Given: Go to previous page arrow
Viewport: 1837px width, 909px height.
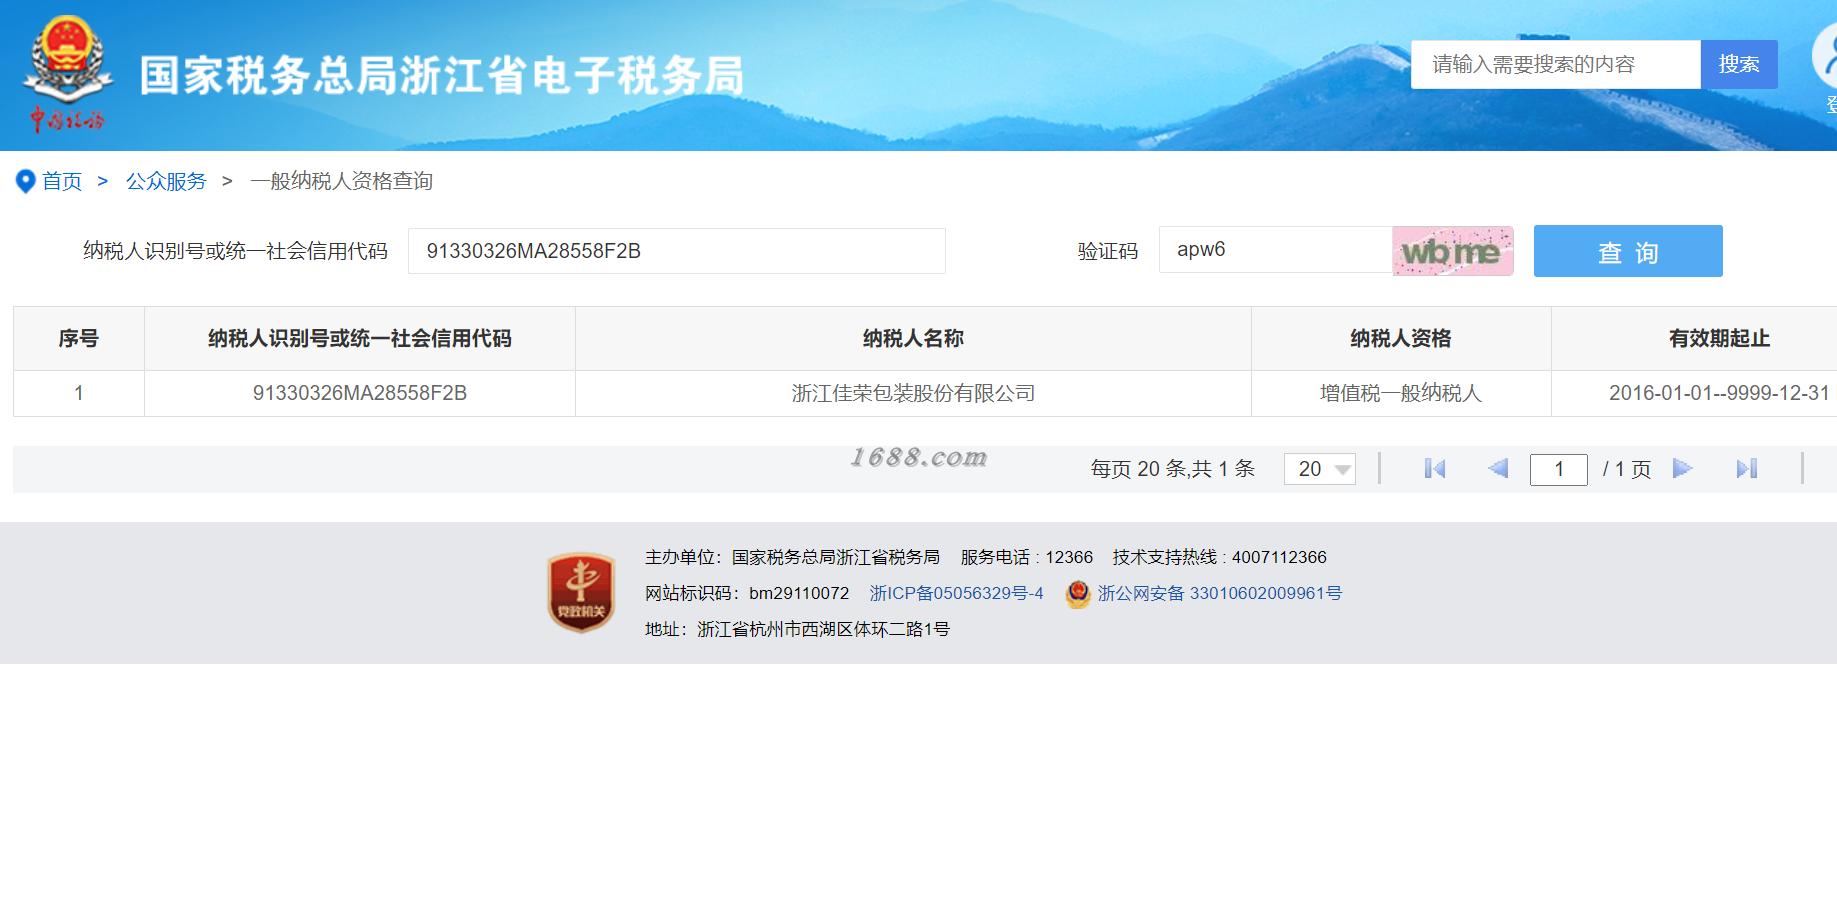Looking at the screenshot, I should click(1498, 469).
